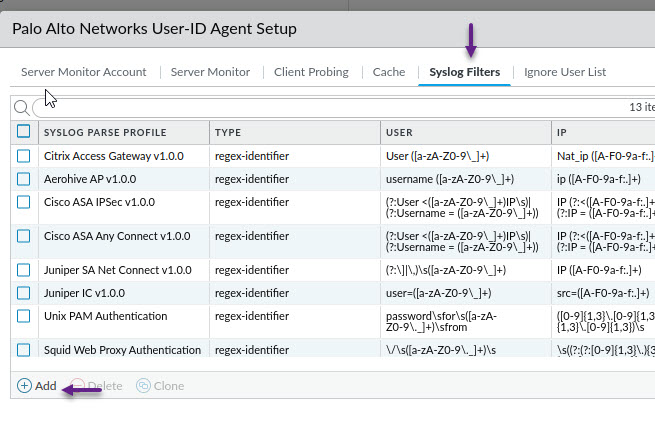Click the Add button label

(x=46, y=386)
